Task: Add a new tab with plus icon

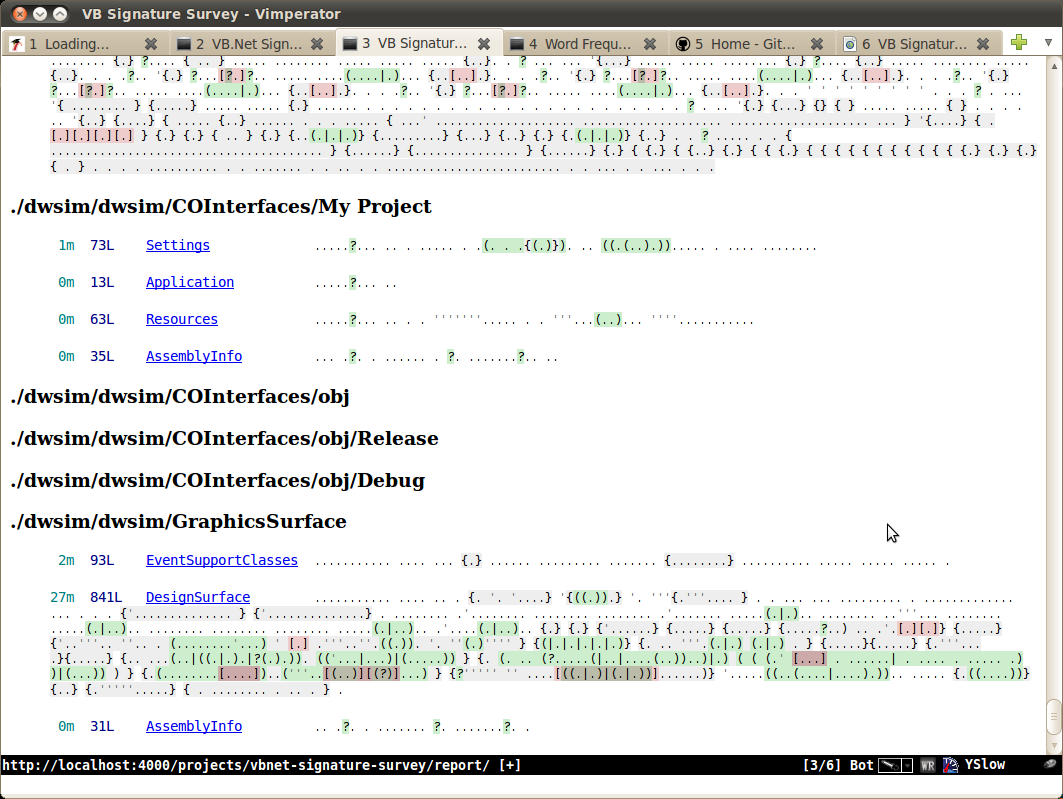Action: pyautogui.click(x=1018, y=43)
